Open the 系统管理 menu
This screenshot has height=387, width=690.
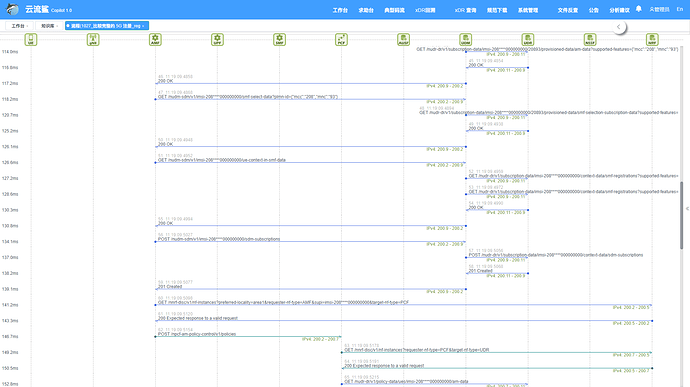tap(528, 10)
